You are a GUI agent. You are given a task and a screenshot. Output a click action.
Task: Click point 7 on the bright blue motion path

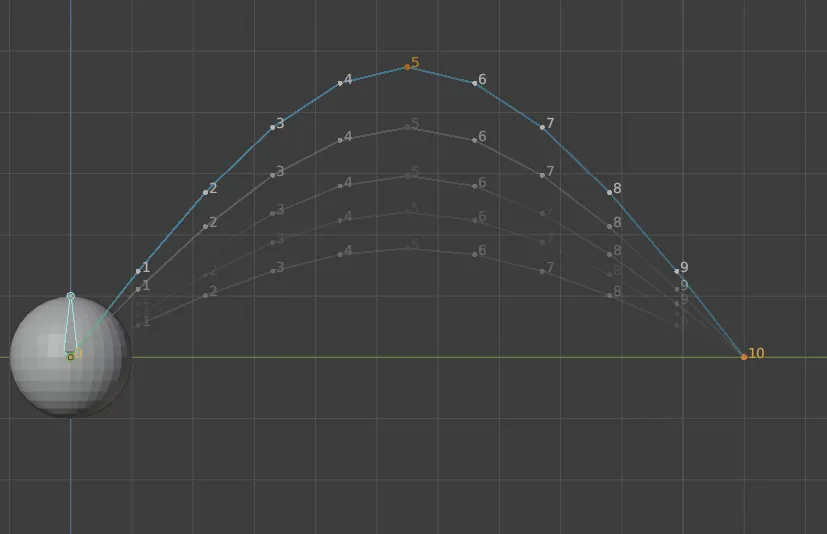coord(542,127)
